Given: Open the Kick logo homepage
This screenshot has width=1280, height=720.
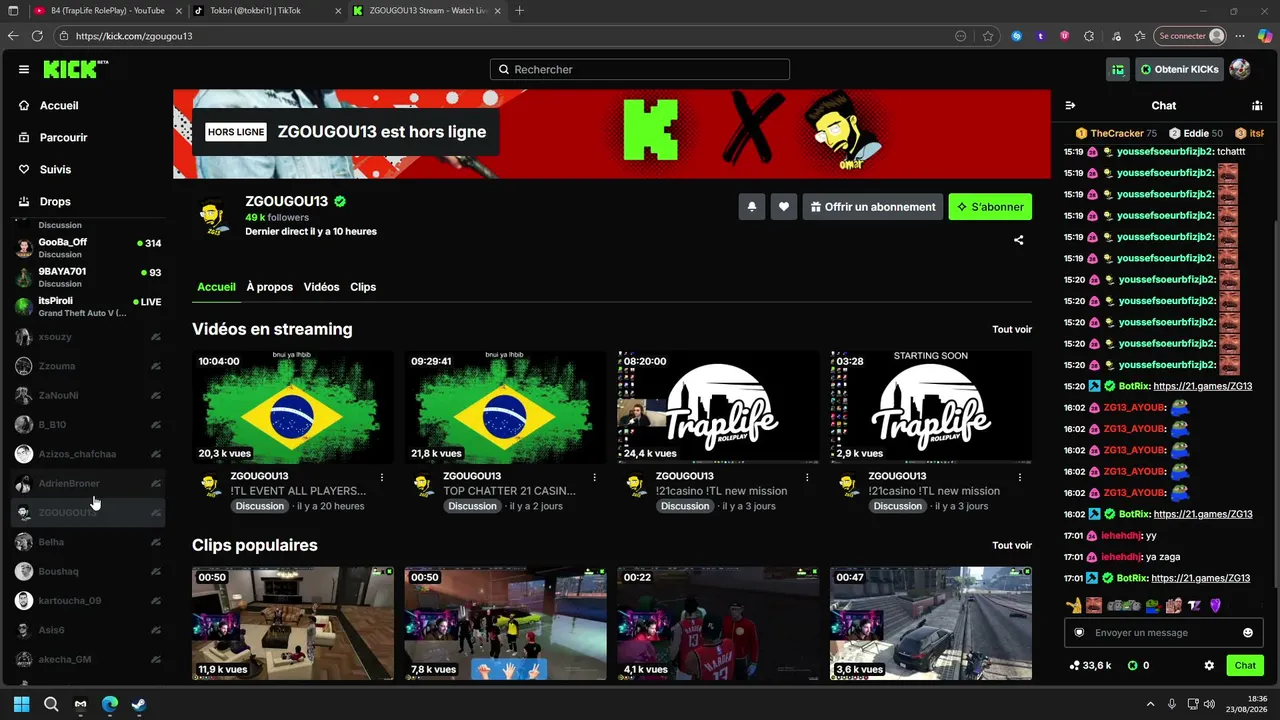Looking at the screenshot, I should pos(75,69).
